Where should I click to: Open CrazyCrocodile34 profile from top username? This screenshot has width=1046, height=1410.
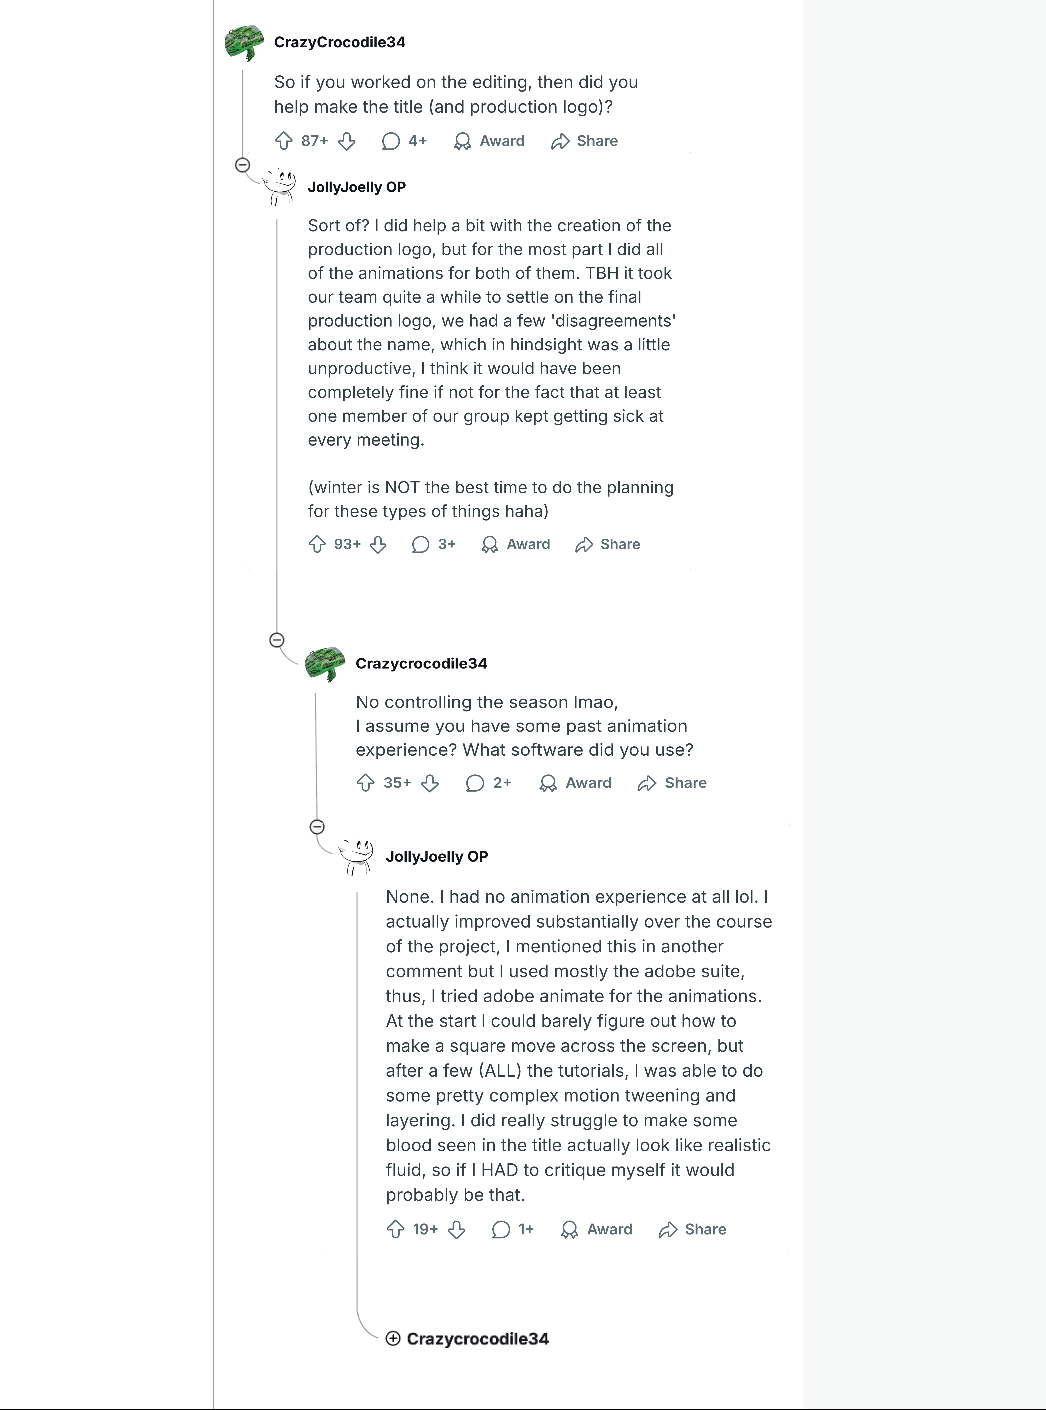pyautogui.click(x=340, y=42)
